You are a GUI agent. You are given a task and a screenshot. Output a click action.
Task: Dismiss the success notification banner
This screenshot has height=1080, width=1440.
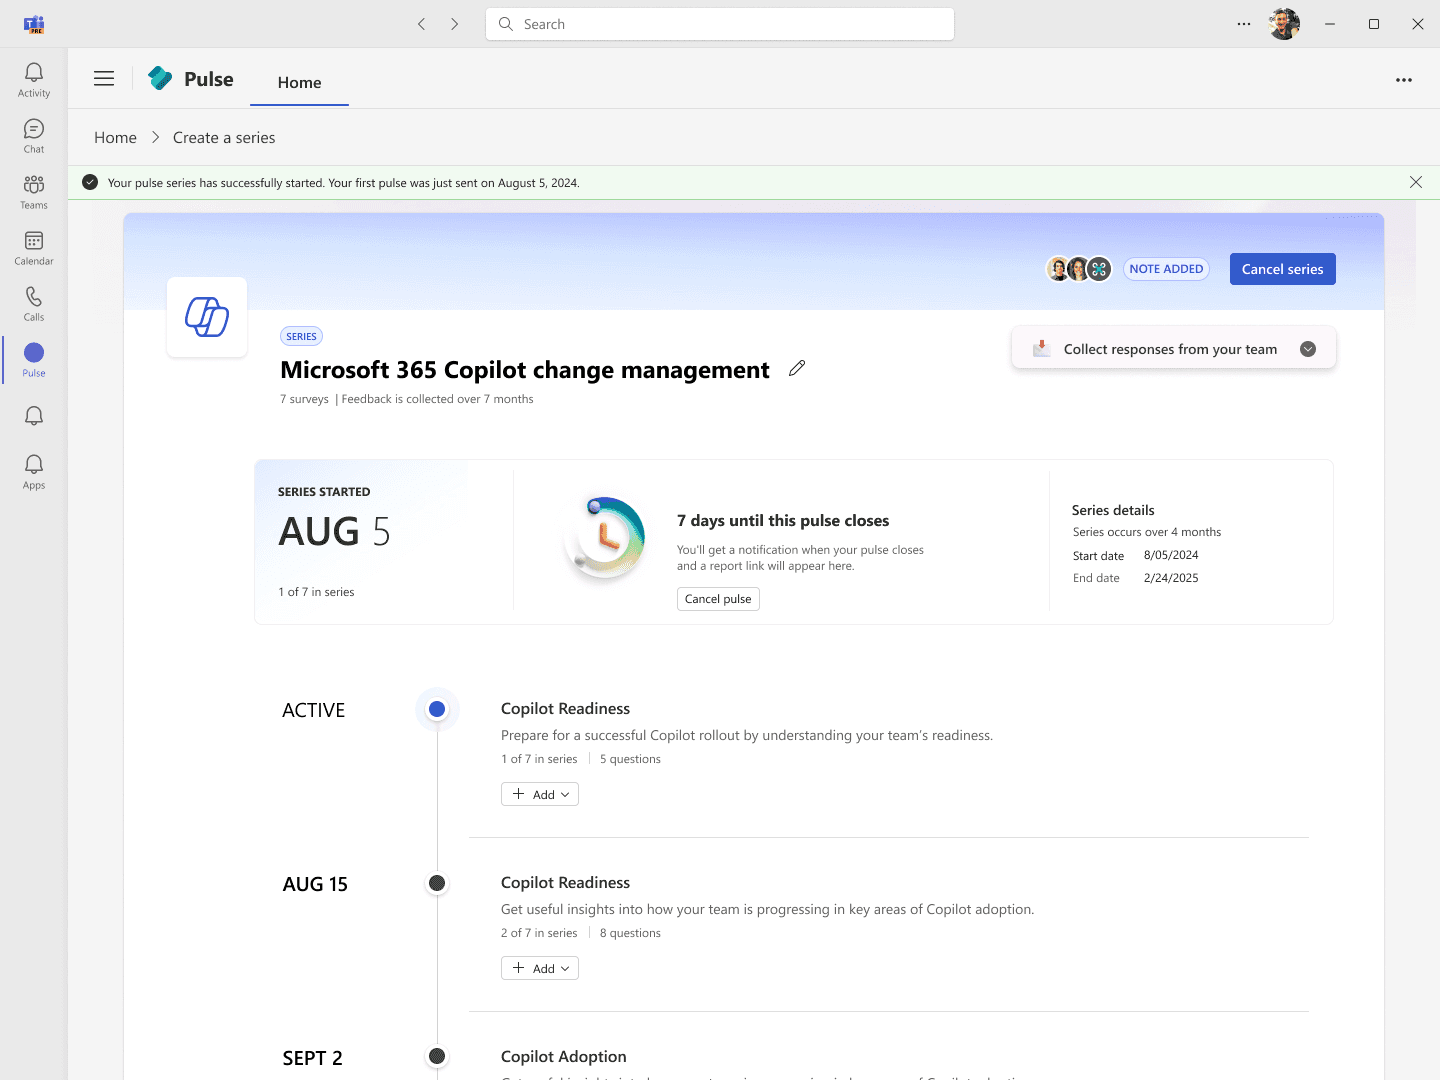(1416, 182)
